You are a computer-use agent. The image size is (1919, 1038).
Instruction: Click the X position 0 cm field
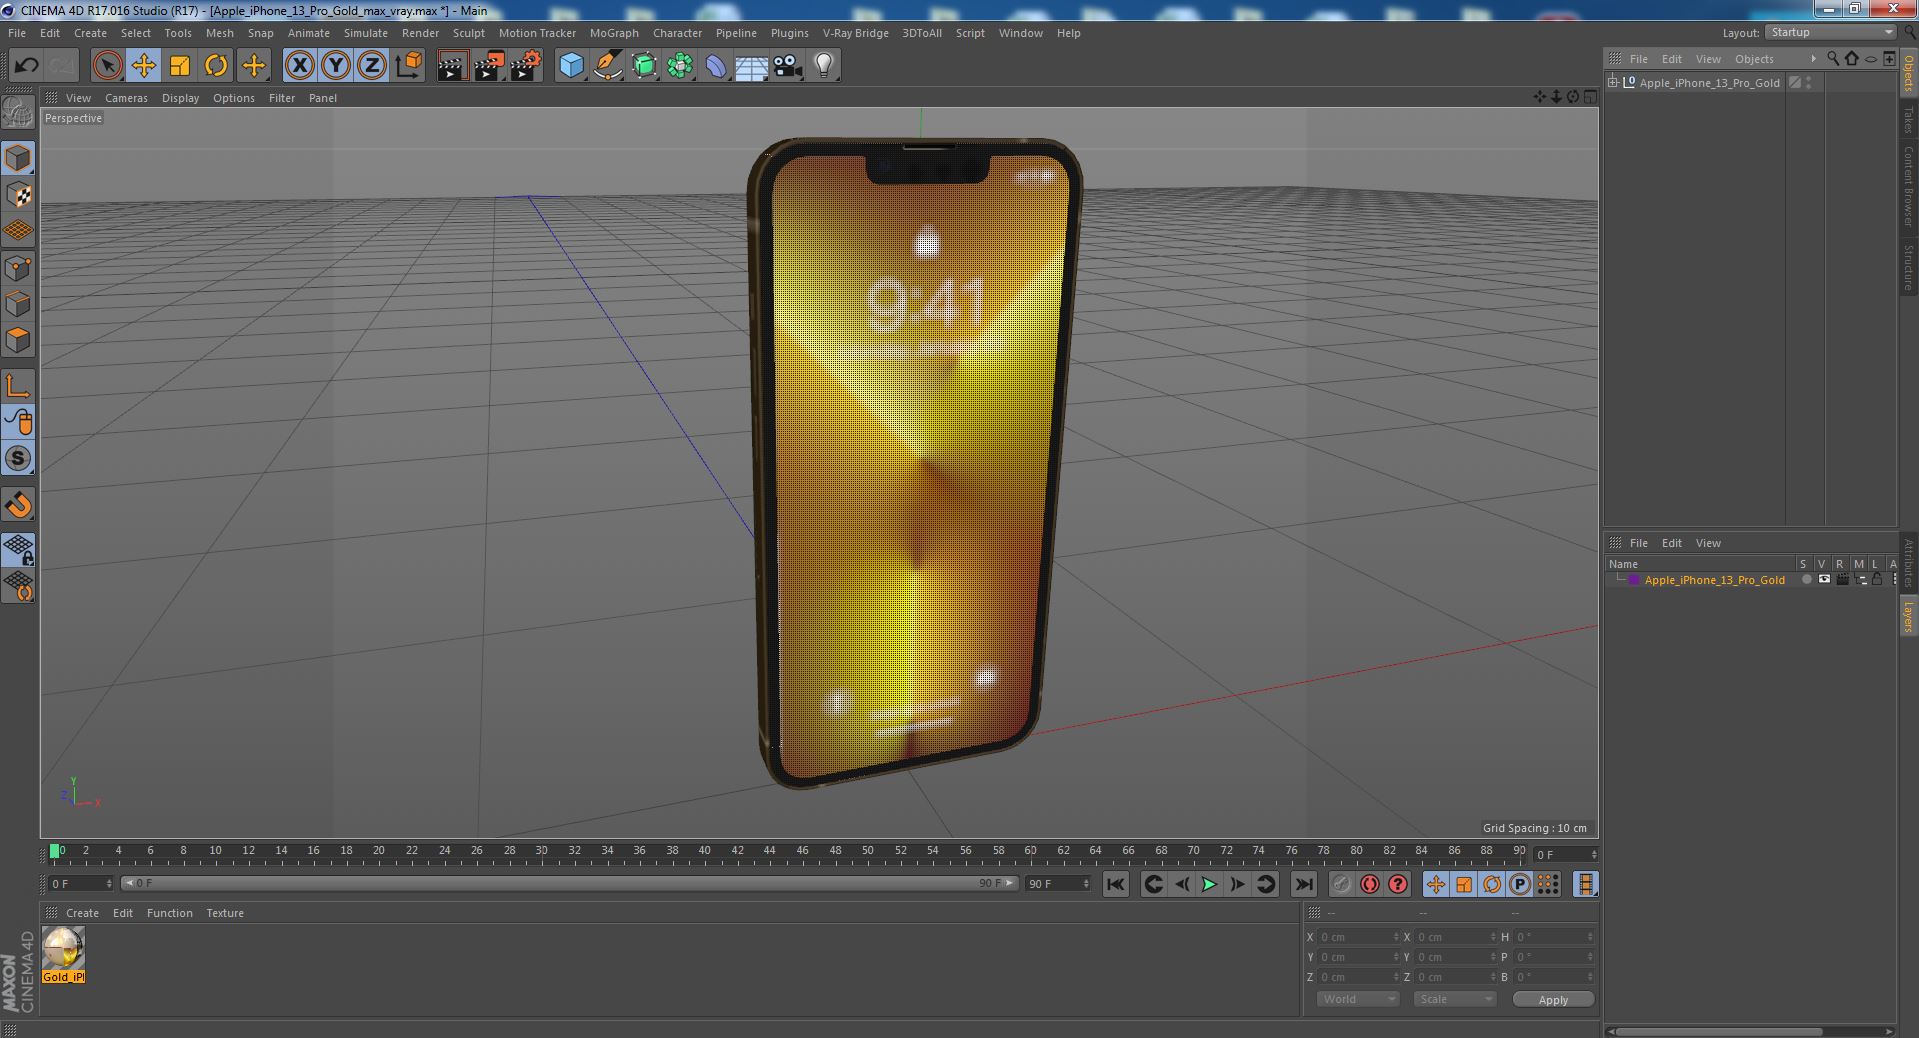[x=1358, y=937]
